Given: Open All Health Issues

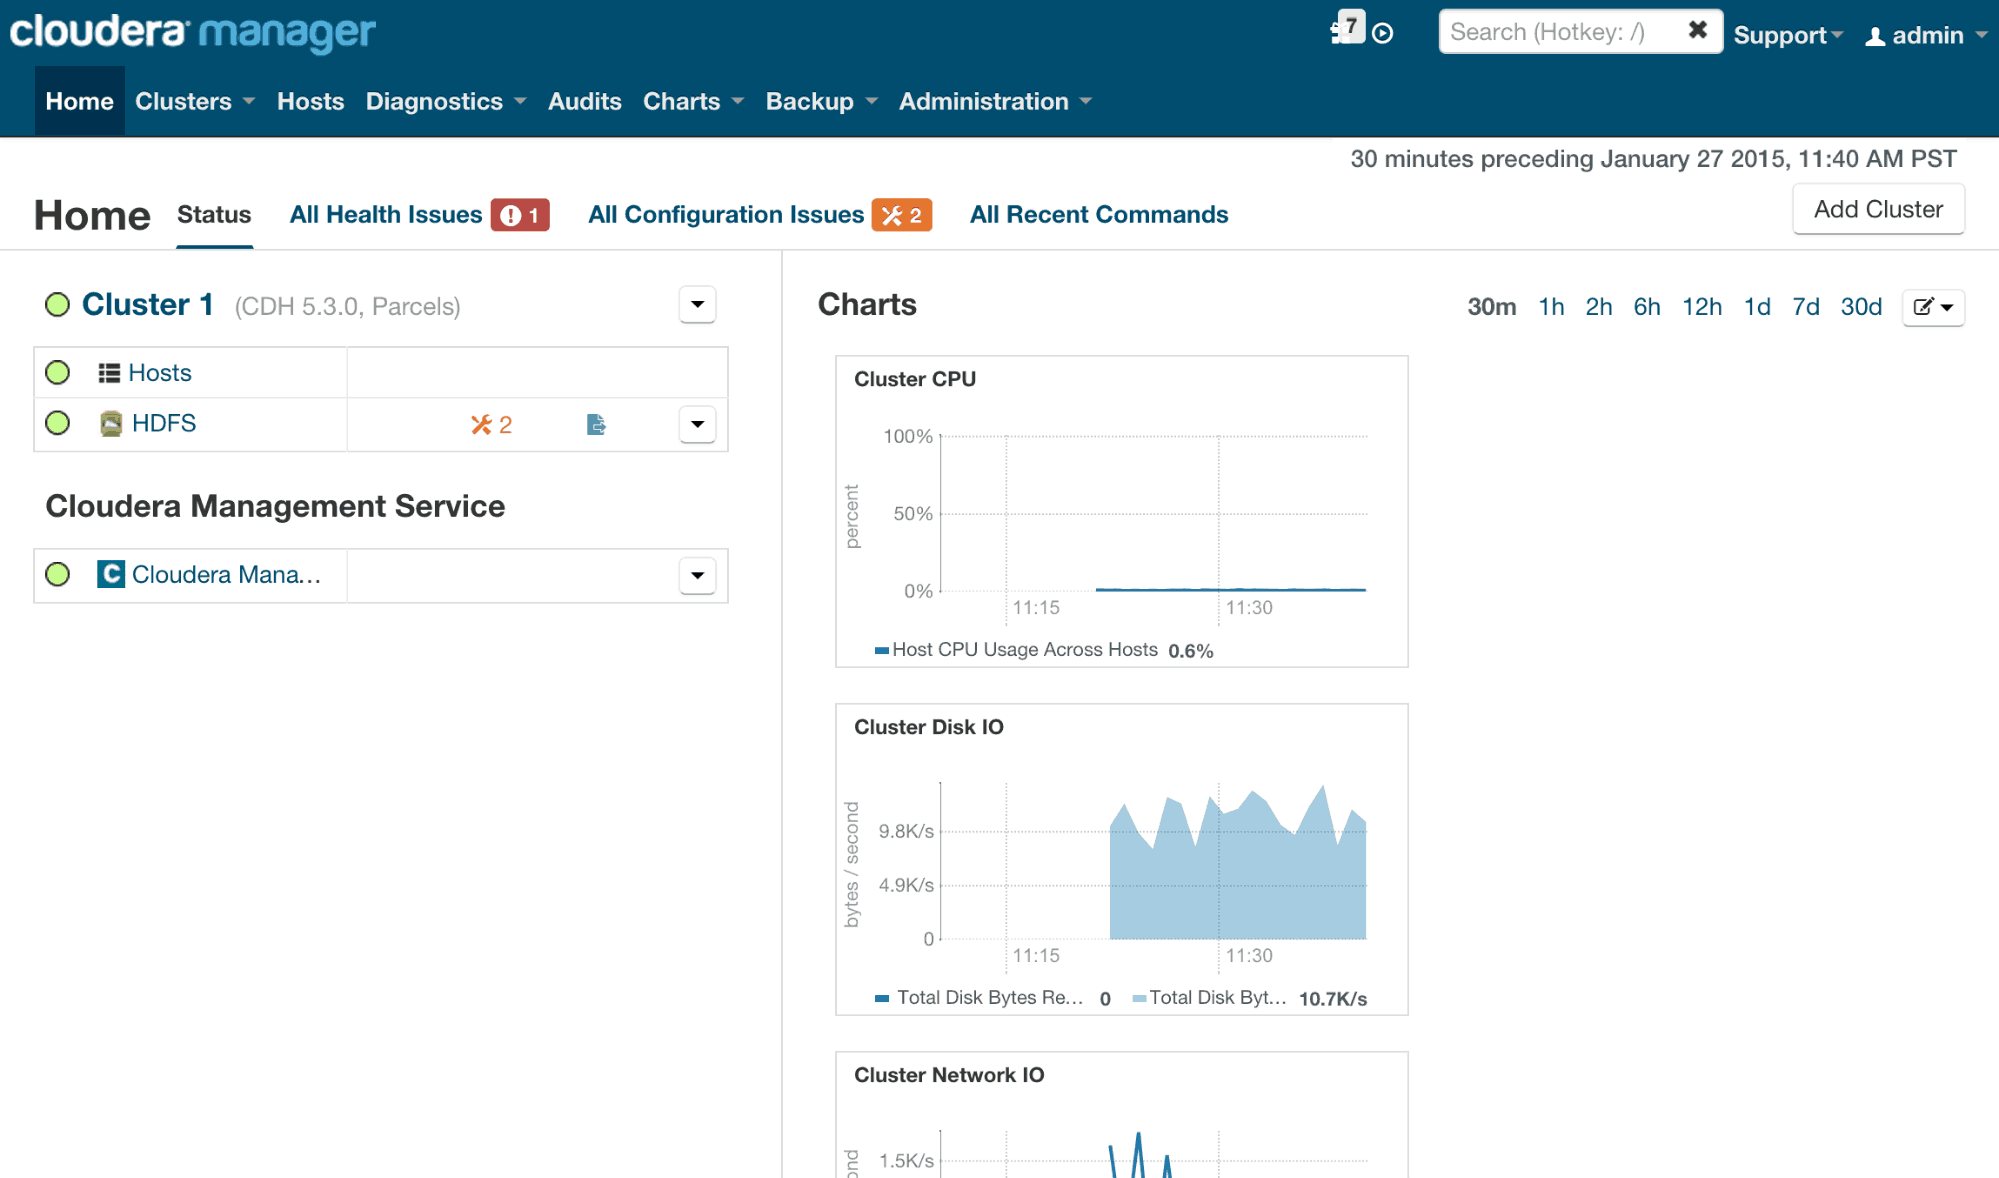Looking at the screenshot, I should point(387,214).
